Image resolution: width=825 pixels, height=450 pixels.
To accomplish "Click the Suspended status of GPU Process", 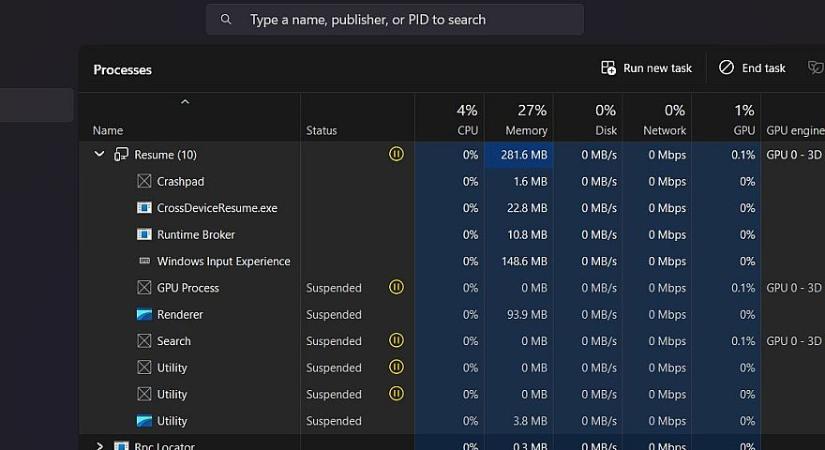I will pos(334,287).
